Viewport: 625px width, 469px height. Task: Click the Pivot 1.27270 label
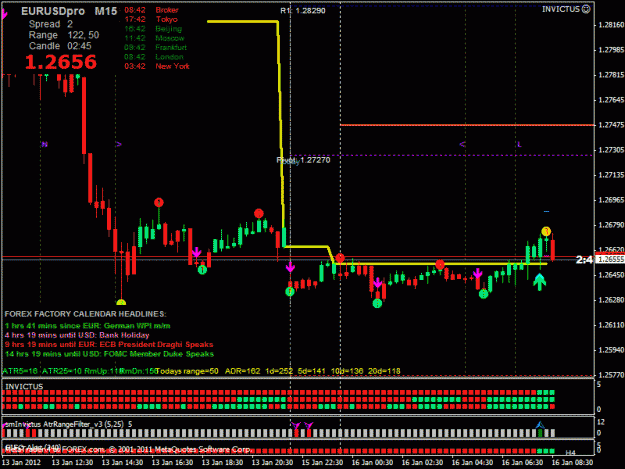click(x=303, y=160)
